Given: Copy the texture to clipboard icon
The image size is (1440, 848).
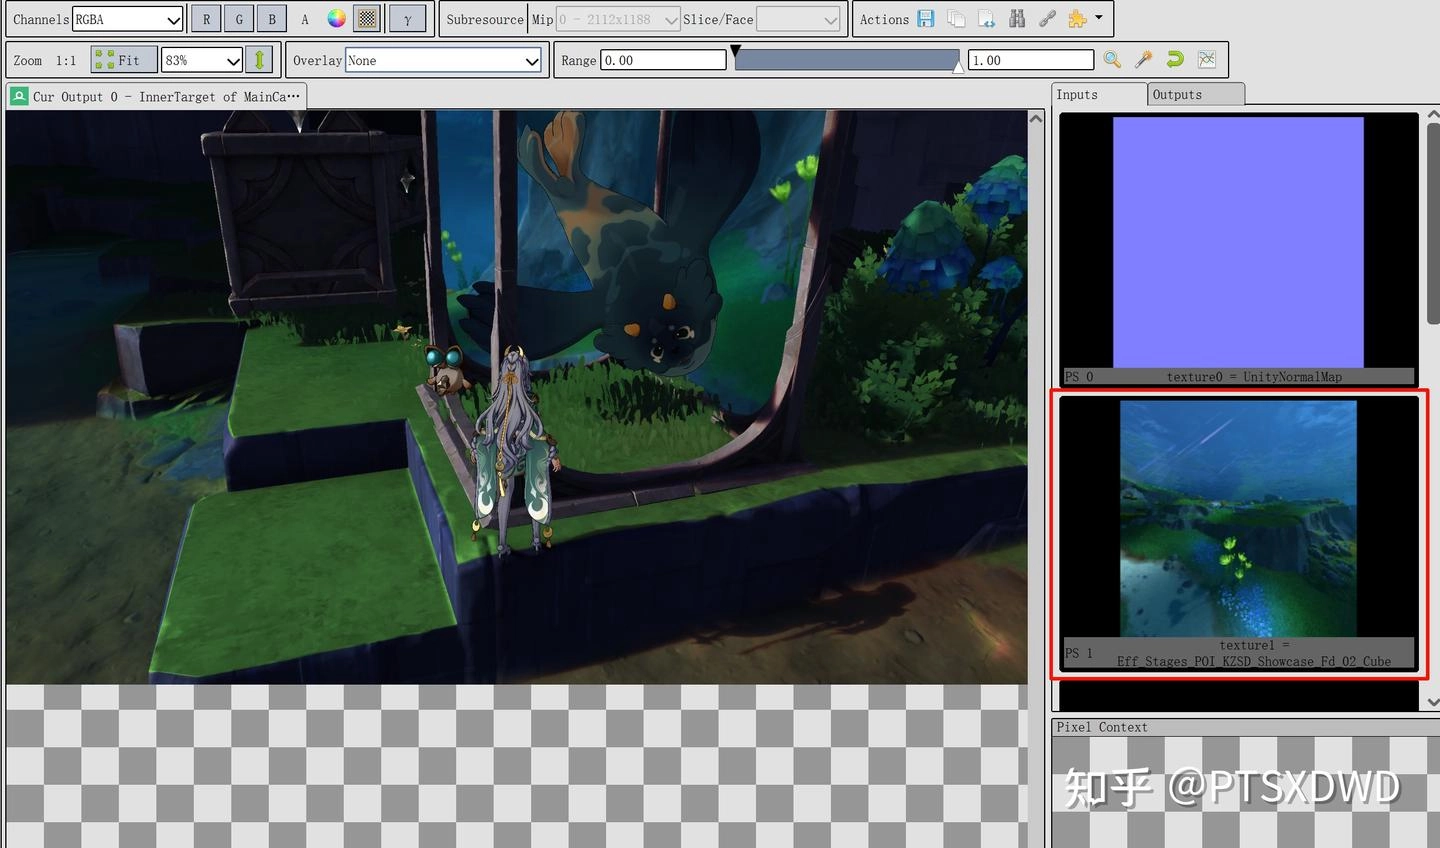Looking at the screenshot, I should coord(956,19).
